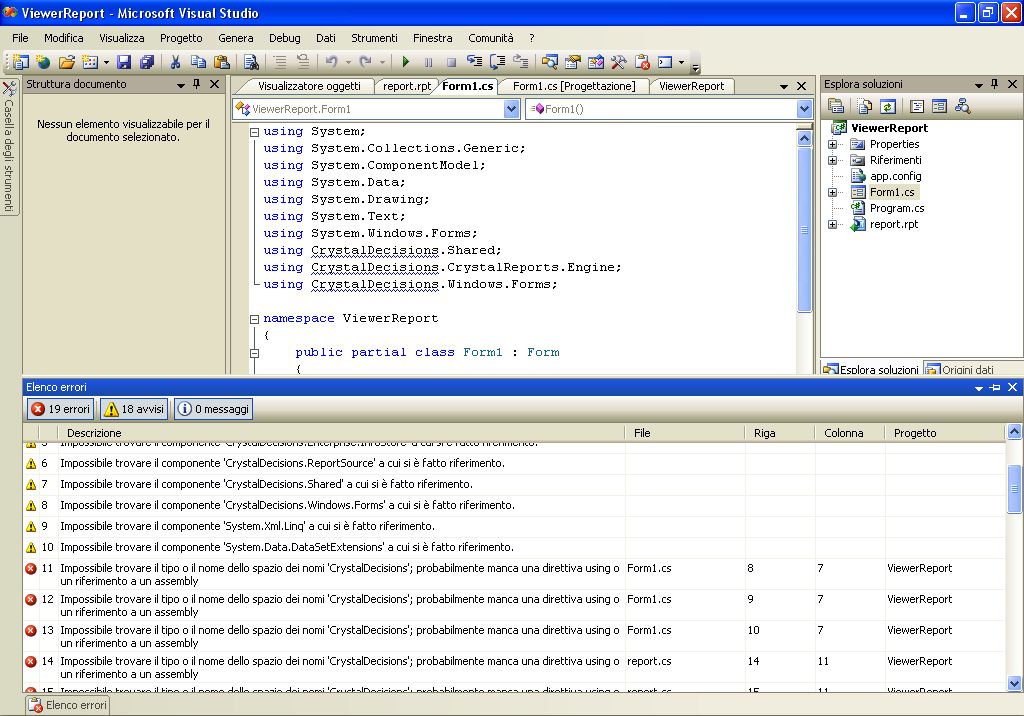The width and height of the screenshot is (1024, 716).
Task: Open the document tabs list dropdown arrow
Action: tap(784, 86)
